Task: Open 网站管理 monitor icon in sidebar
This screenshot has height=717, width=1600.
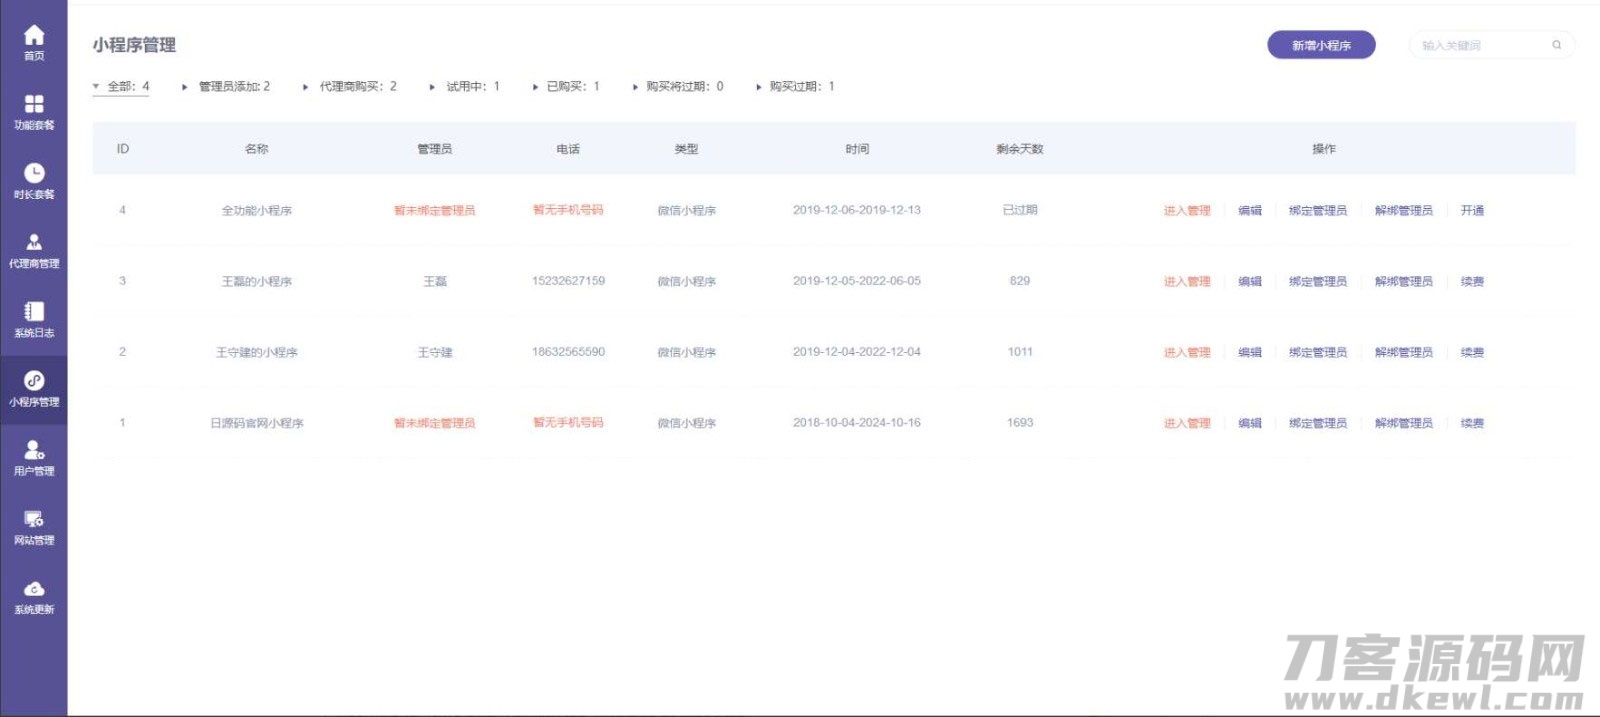Action: 34,520
